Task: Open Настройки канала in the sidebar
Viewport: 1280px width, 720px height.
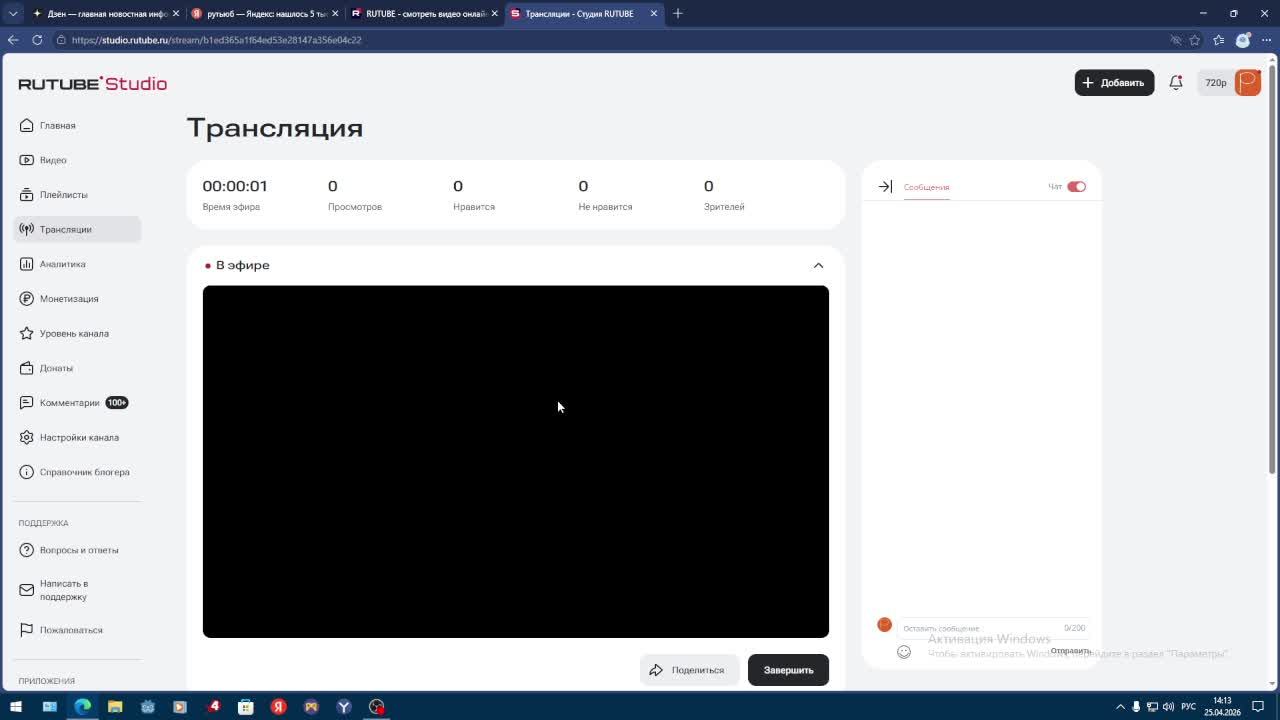Action: coord(79,437)
